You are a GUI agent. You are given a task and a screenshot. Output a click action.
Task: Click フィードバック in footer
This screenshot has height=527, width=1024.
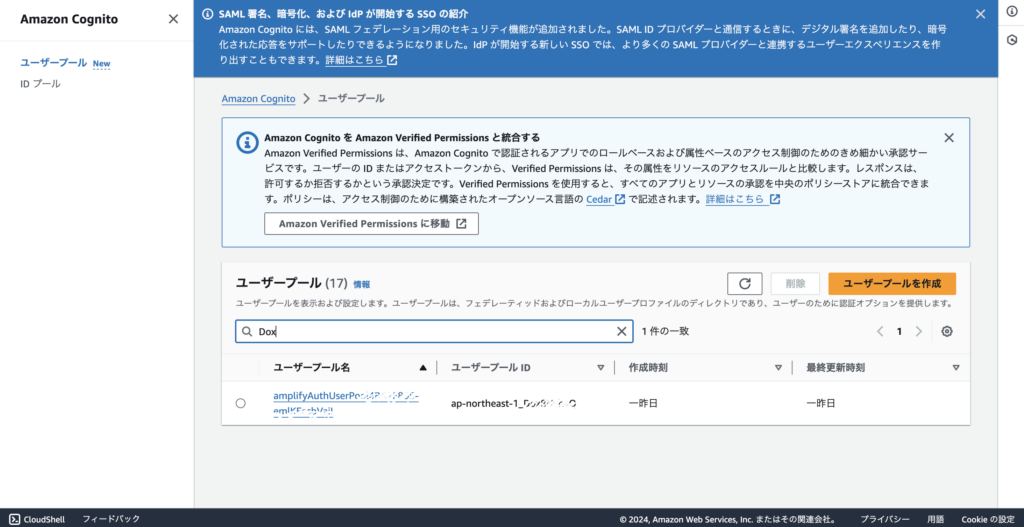tap(111, 519)
